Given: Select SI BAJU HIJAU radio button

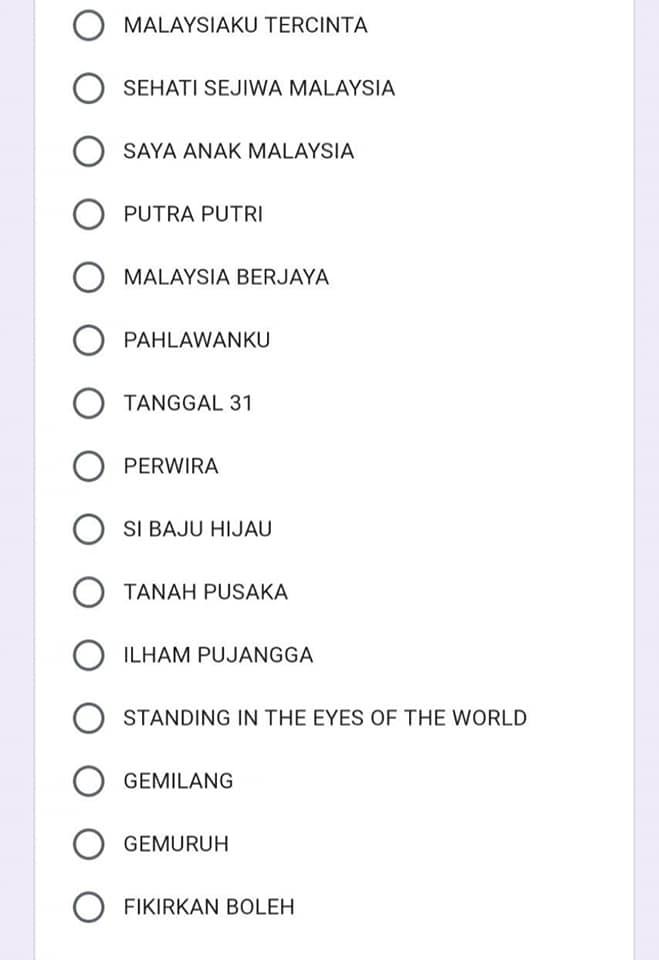Looking at the screenshot, I should click(x=88, y=529).
